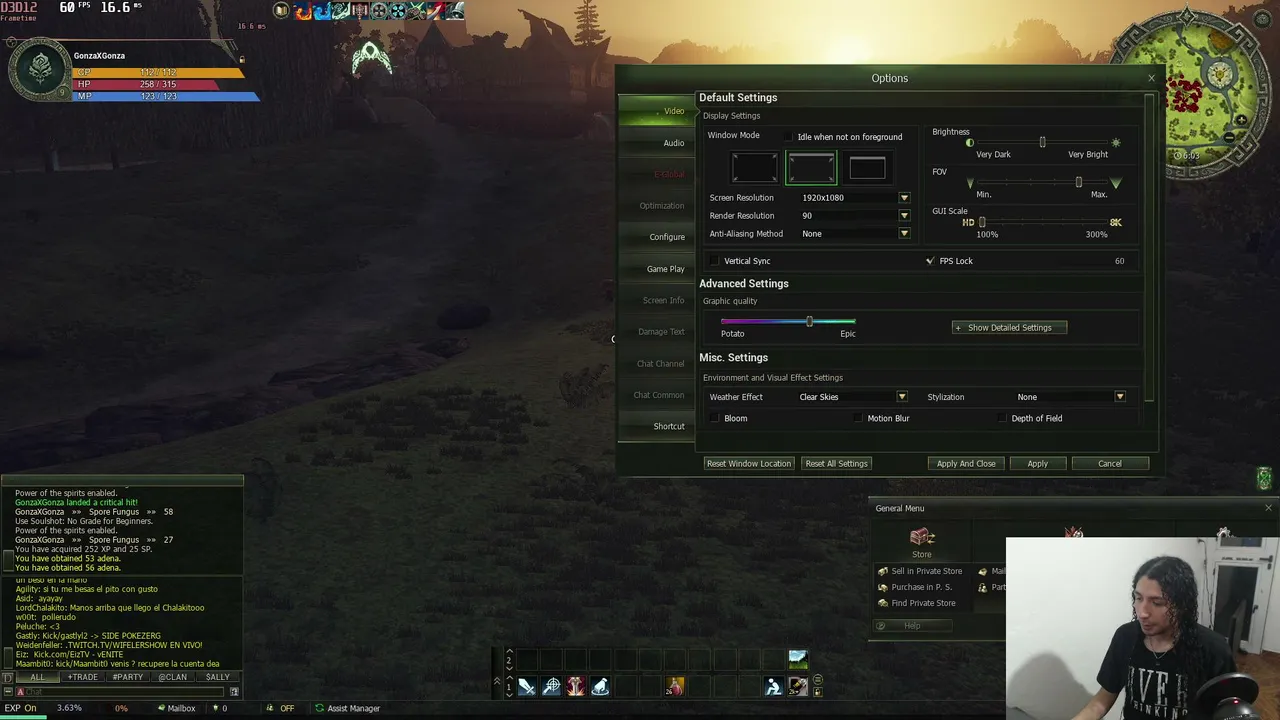This screenshot has height=720, width=1280.
Task: Switch to the Audio options tab
Action: click(658, 143)
